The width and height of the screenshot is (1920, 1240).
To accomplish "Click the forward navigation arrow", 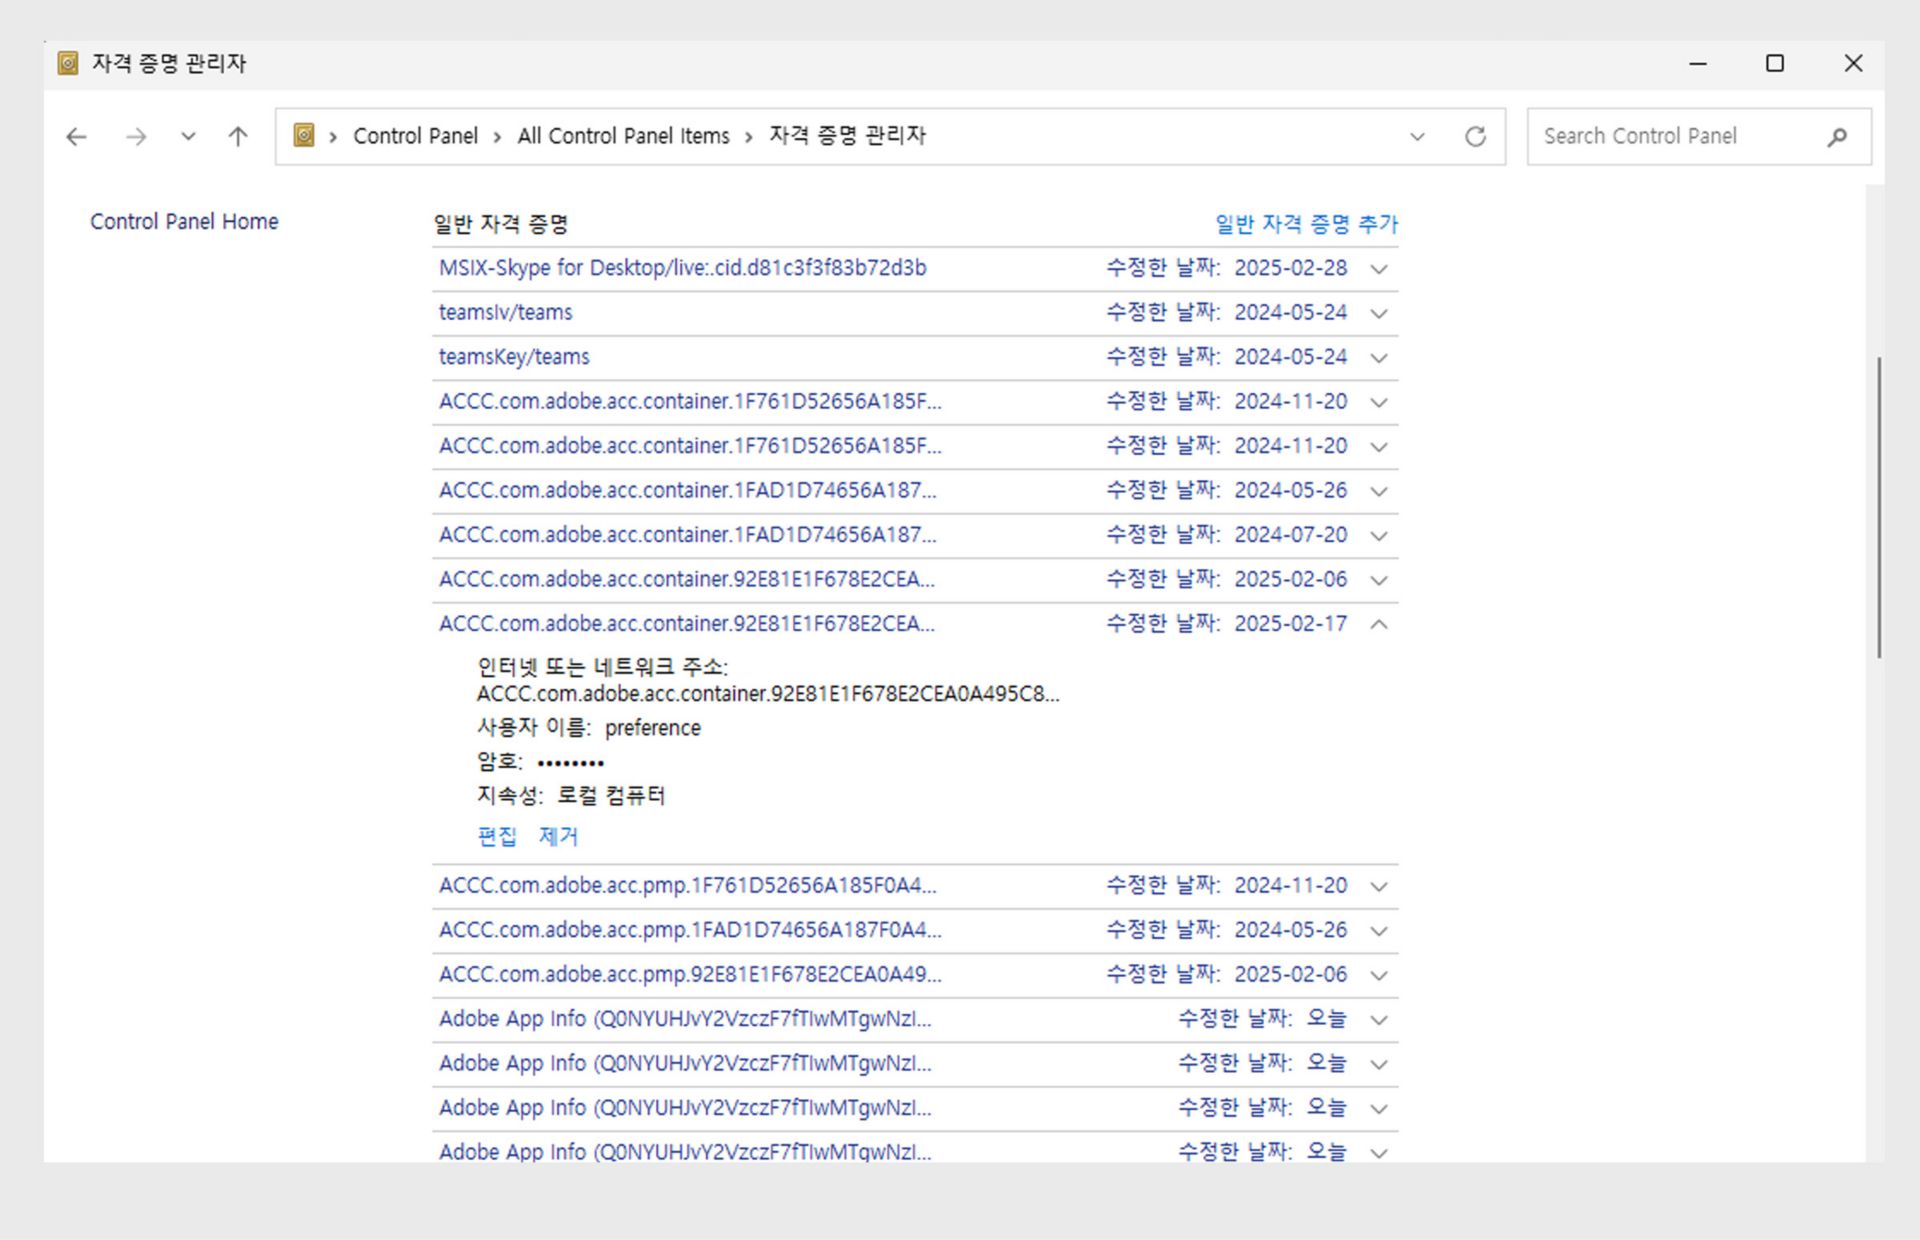I will [x=136, y=137].
